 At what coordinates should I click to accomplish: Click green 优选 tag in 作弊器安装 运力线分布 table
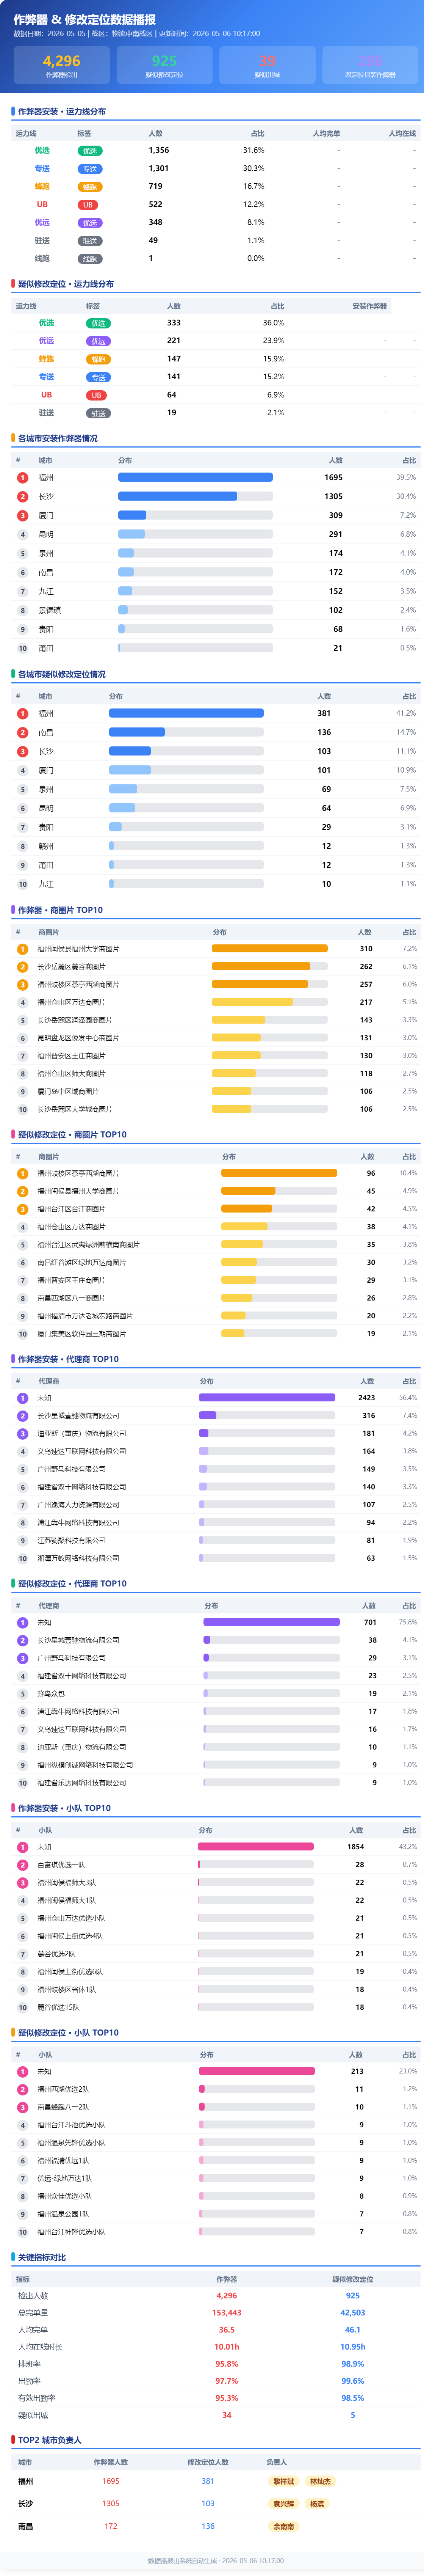click(x=90, y=151)
